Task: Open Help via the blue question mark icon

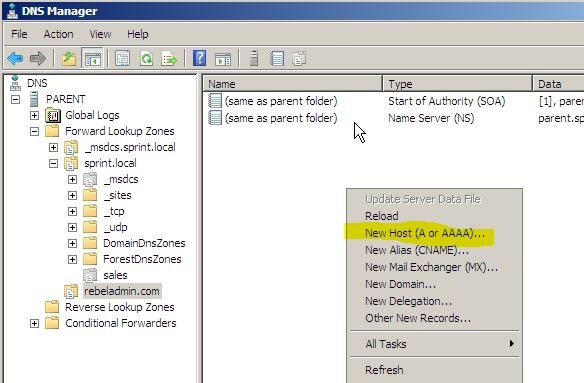Action: click(200, 58)
